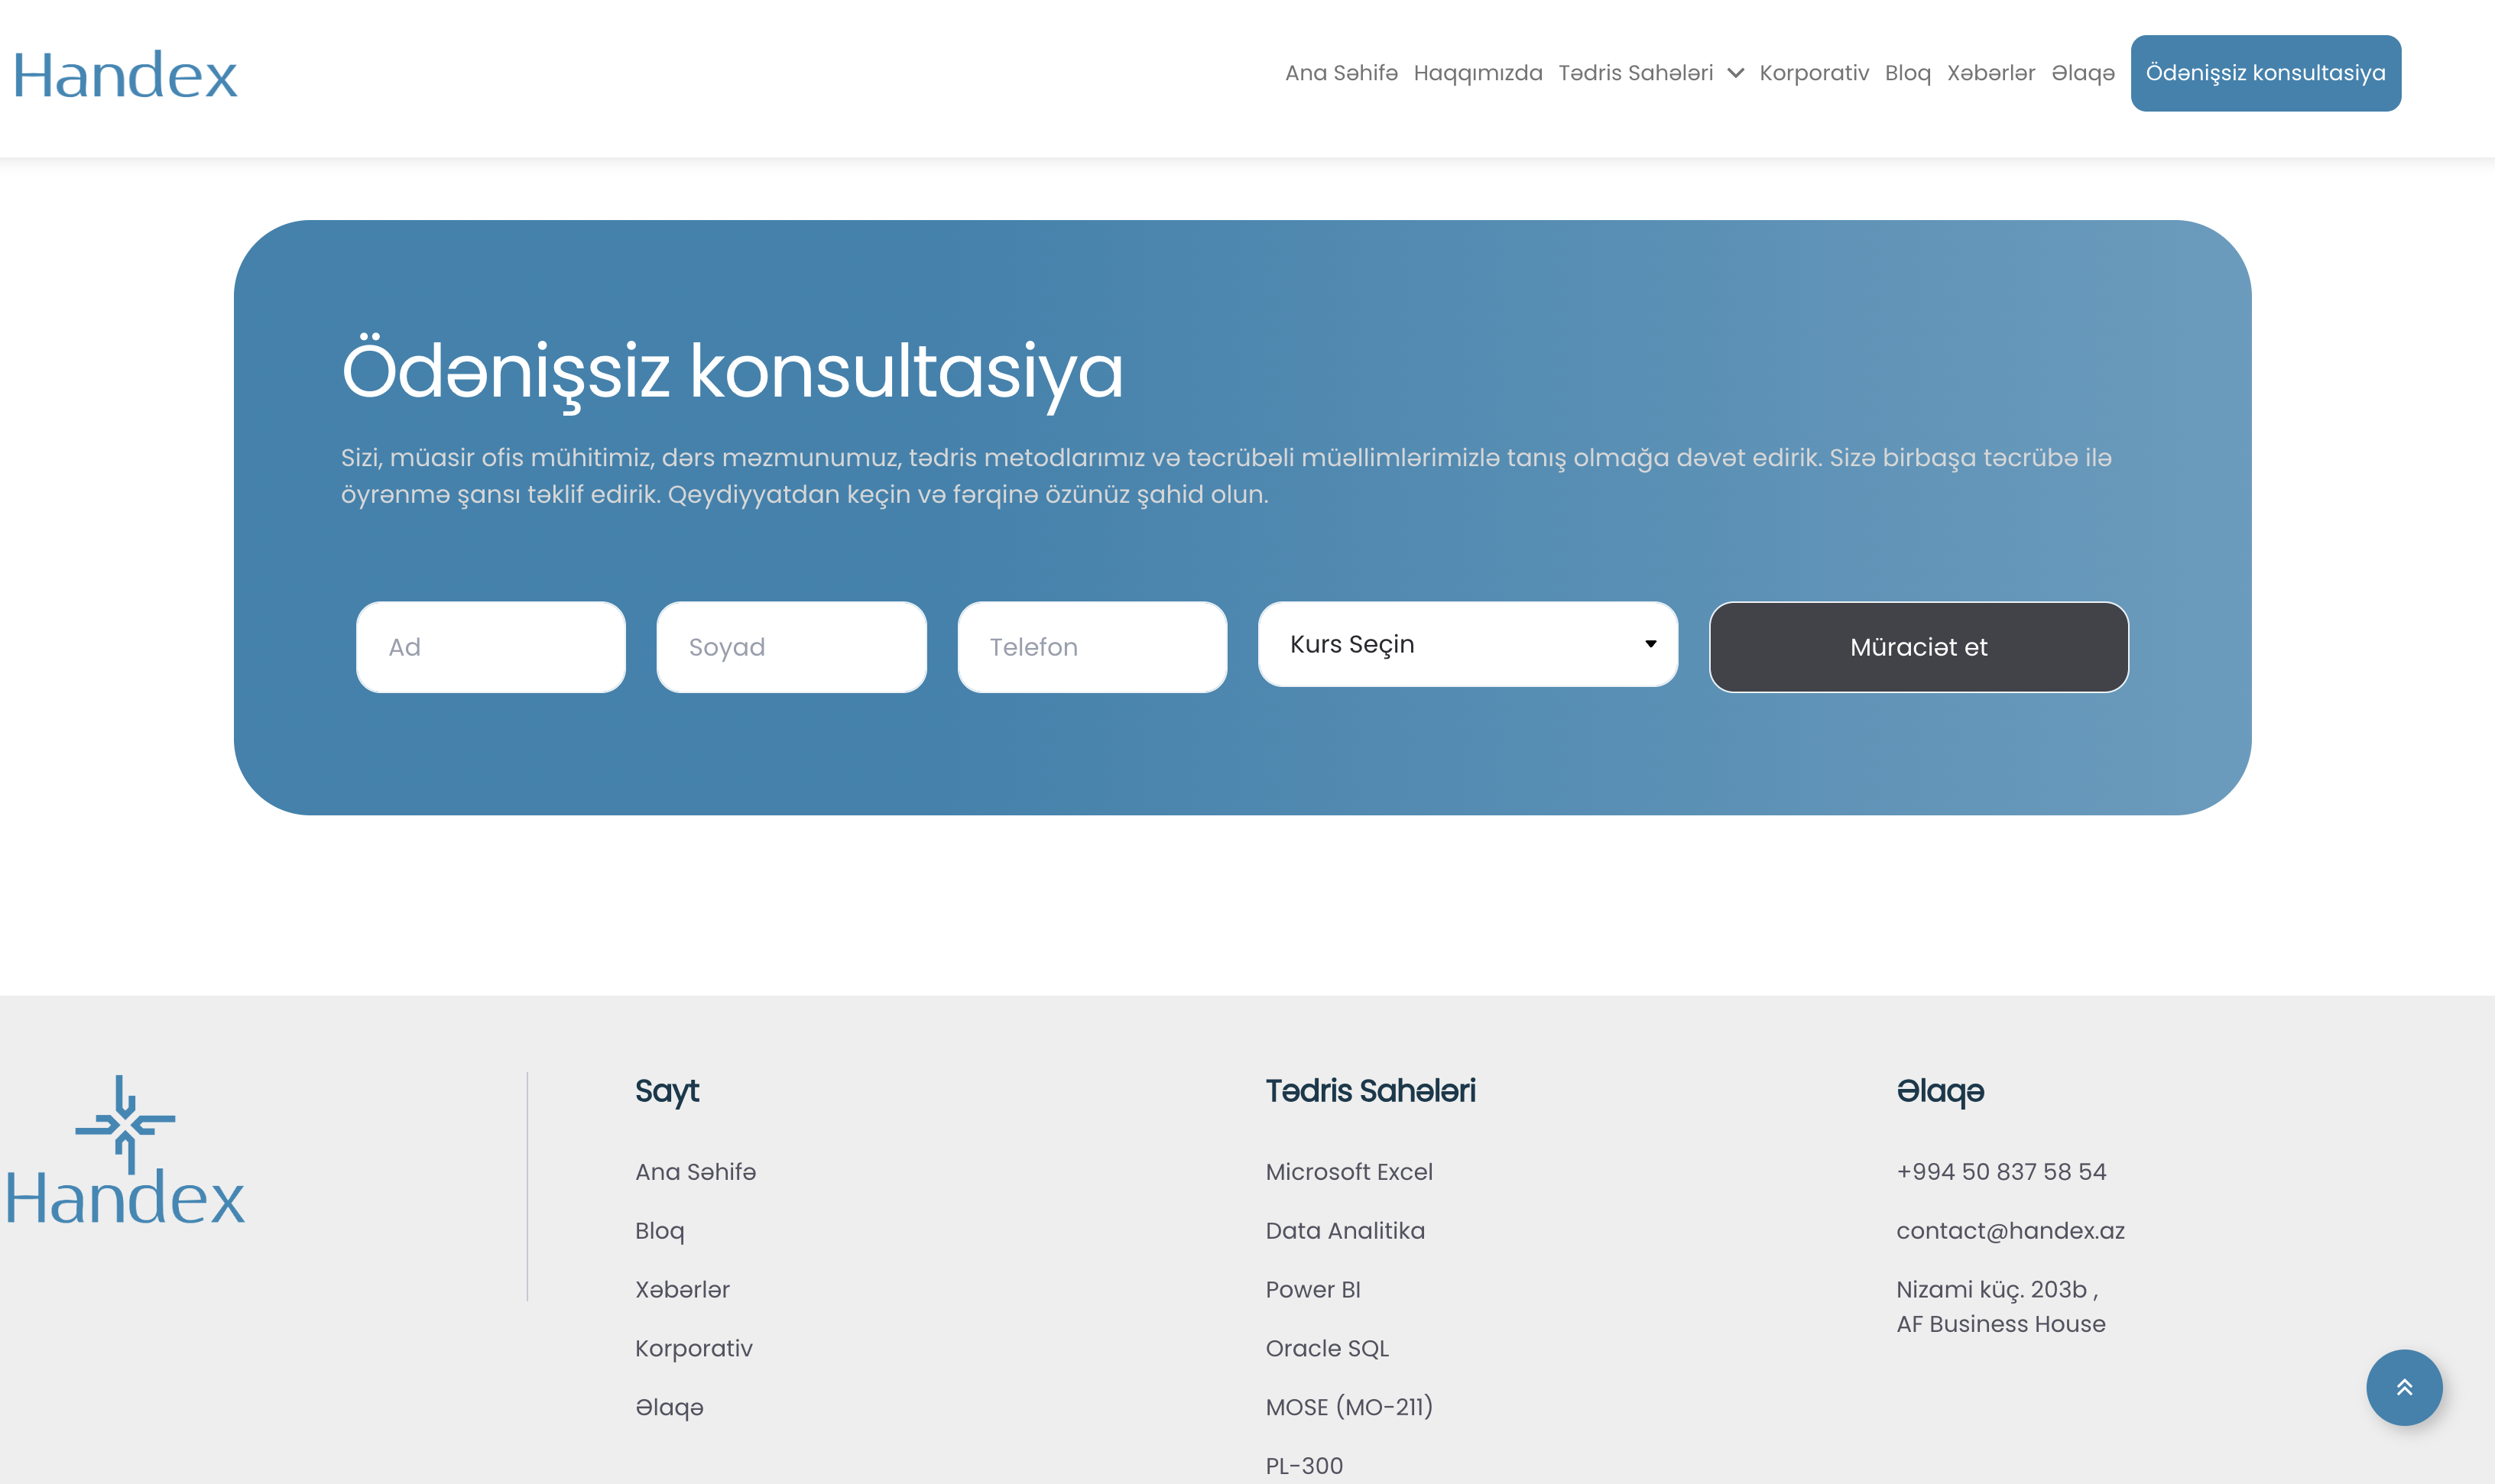The width and height of the screenshot is (2495, 1484).
Task: Click the Handex logo in header
Action: [125, 76]
